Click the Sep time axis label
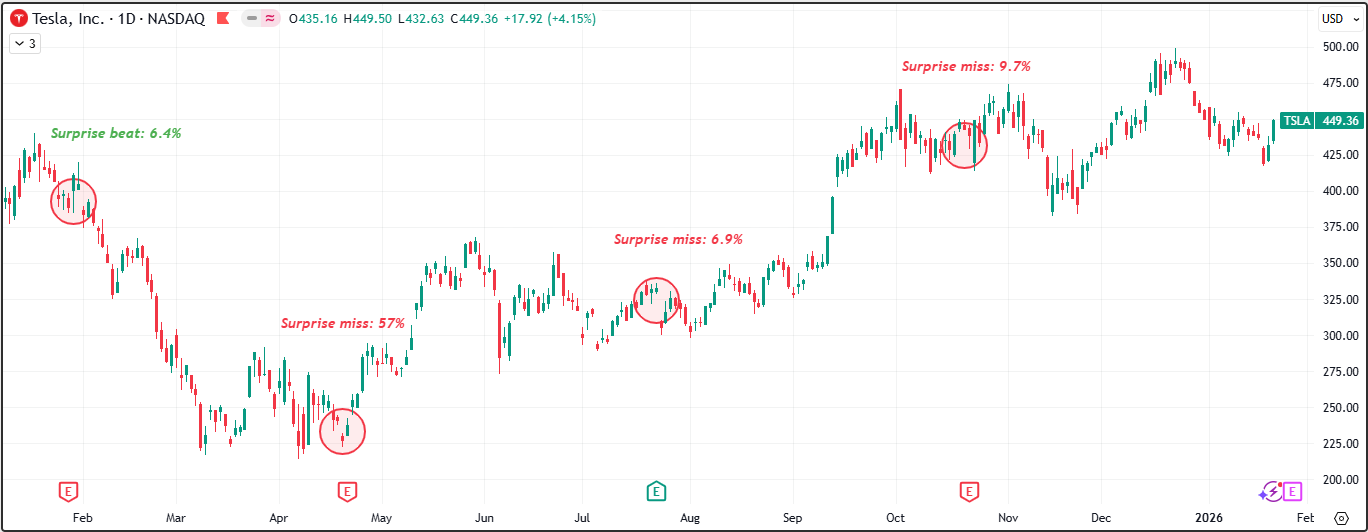Screen dimensions: 1368x532 click(793, 518)
